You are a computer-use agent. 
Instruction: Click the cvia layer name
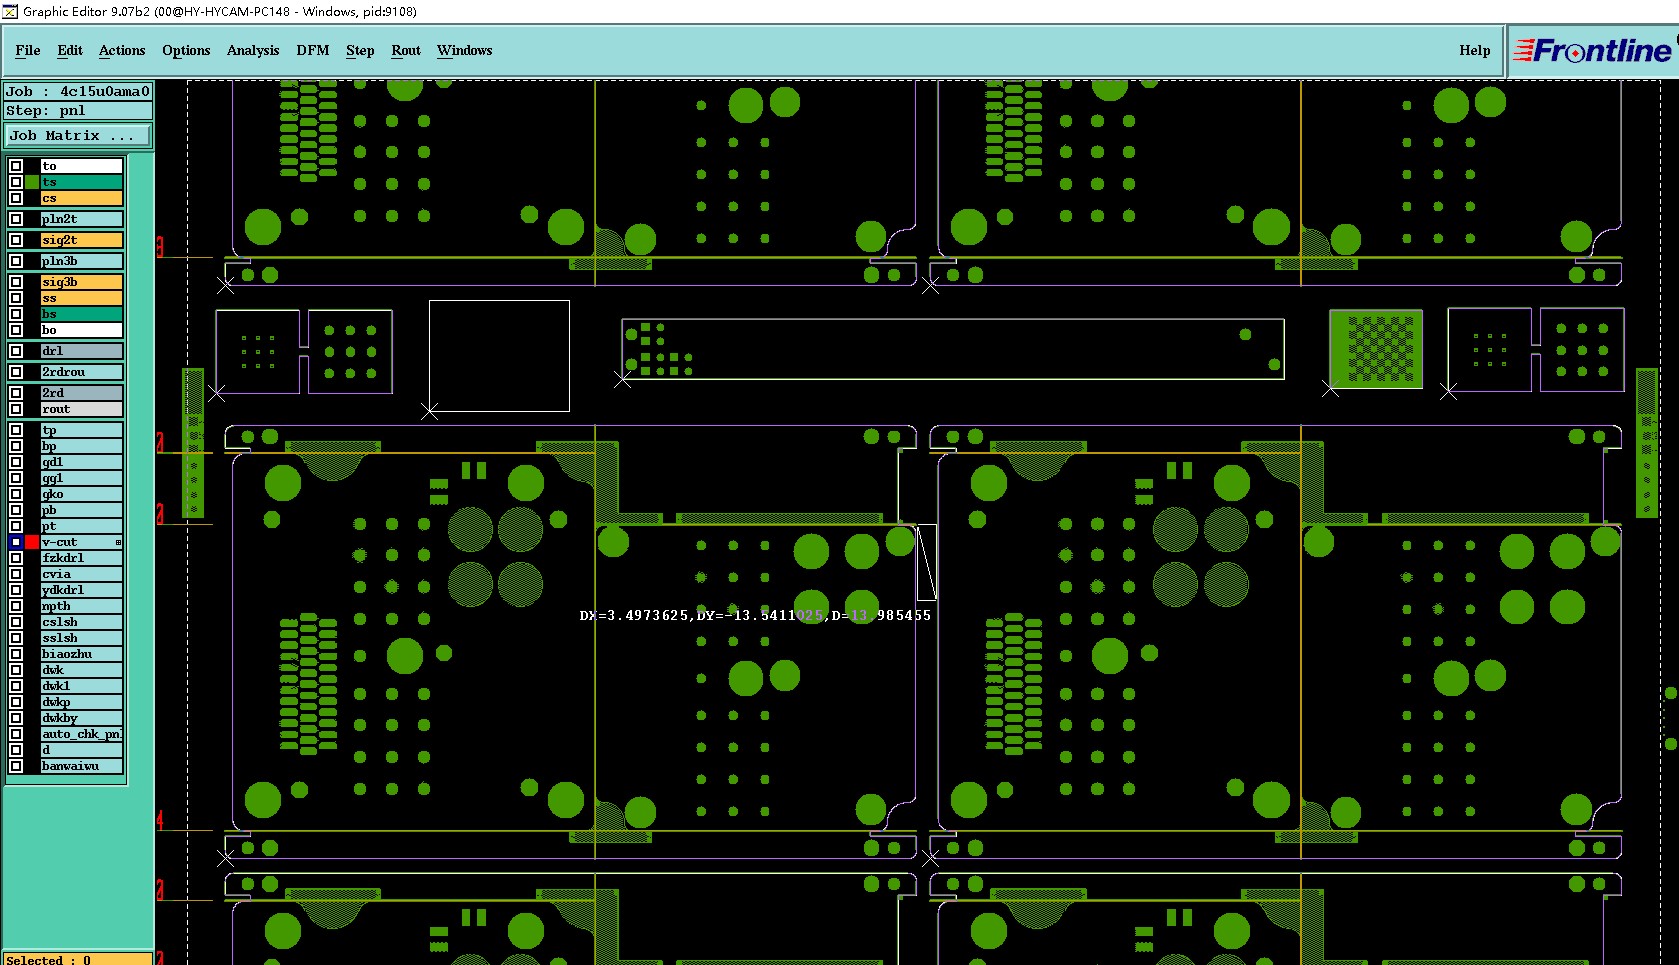coord(82,574)
